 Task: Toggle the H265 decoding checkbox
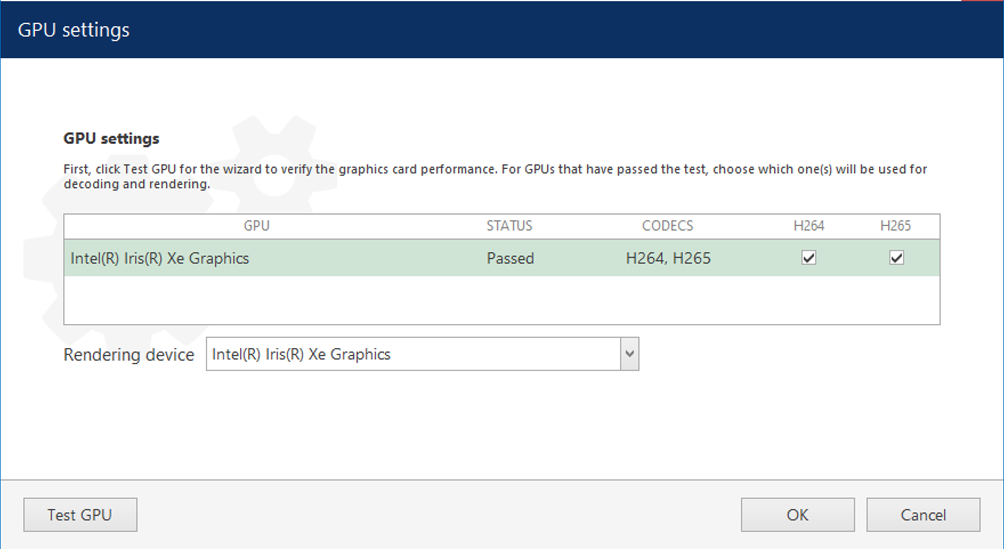point(897,258)
